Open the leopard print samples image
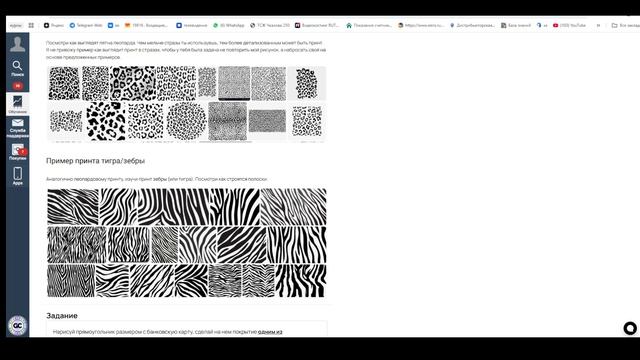 click(187, 104)
